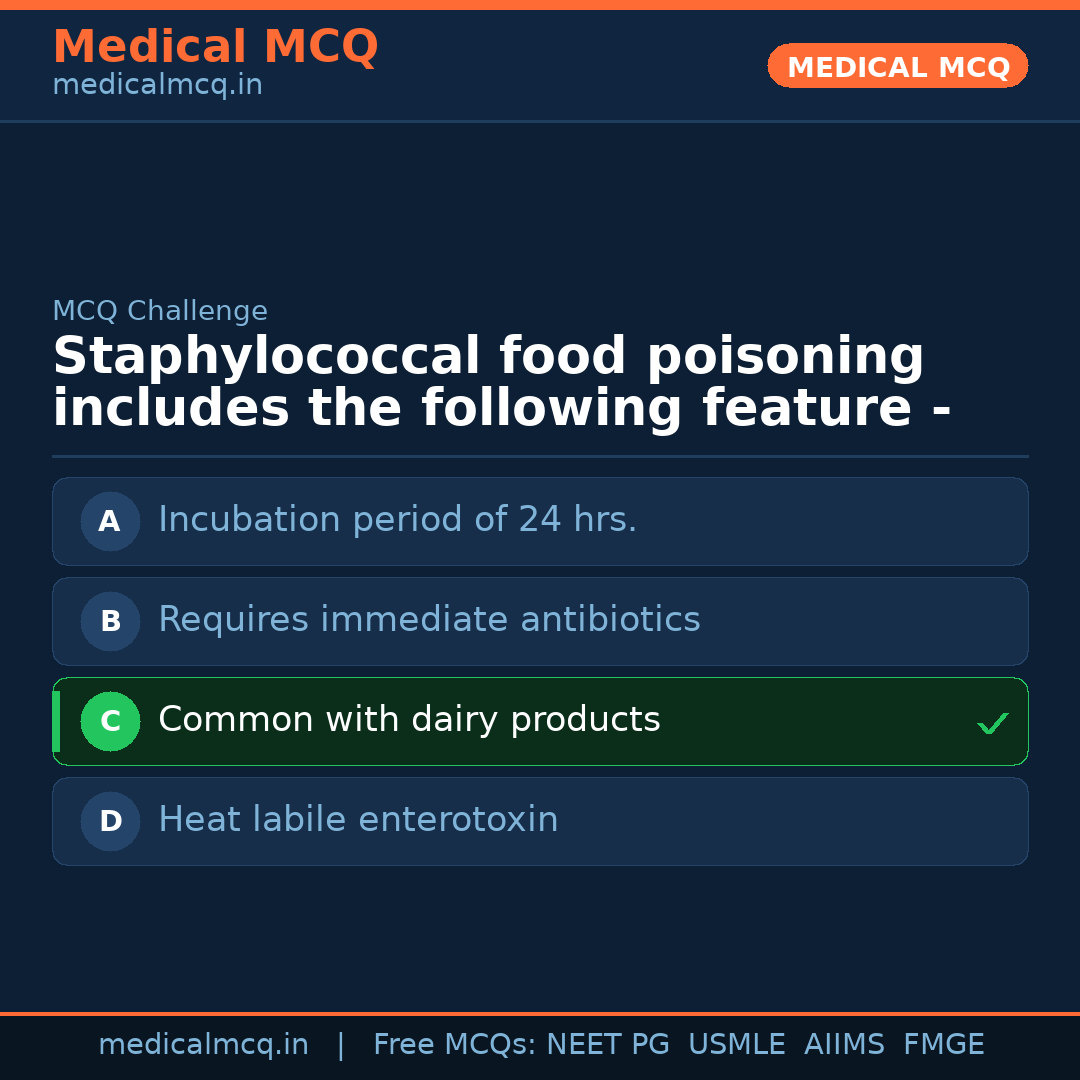Viewport: 1080px width, 1080px height.
Task: Choose 'Requires immediate antibiotics' answer text
Action: tap(429, 620)
